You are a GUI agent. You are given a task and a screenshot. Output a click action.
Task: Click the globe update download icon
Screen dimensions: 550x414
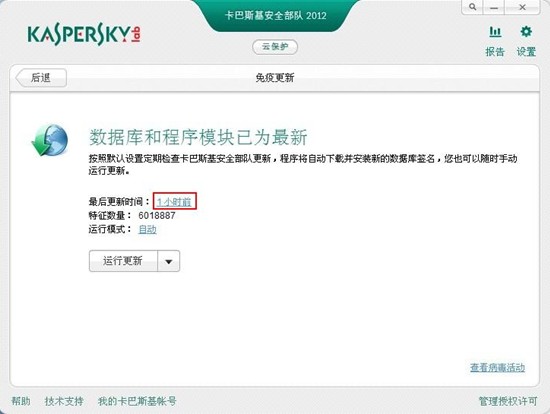pos(49,140)
